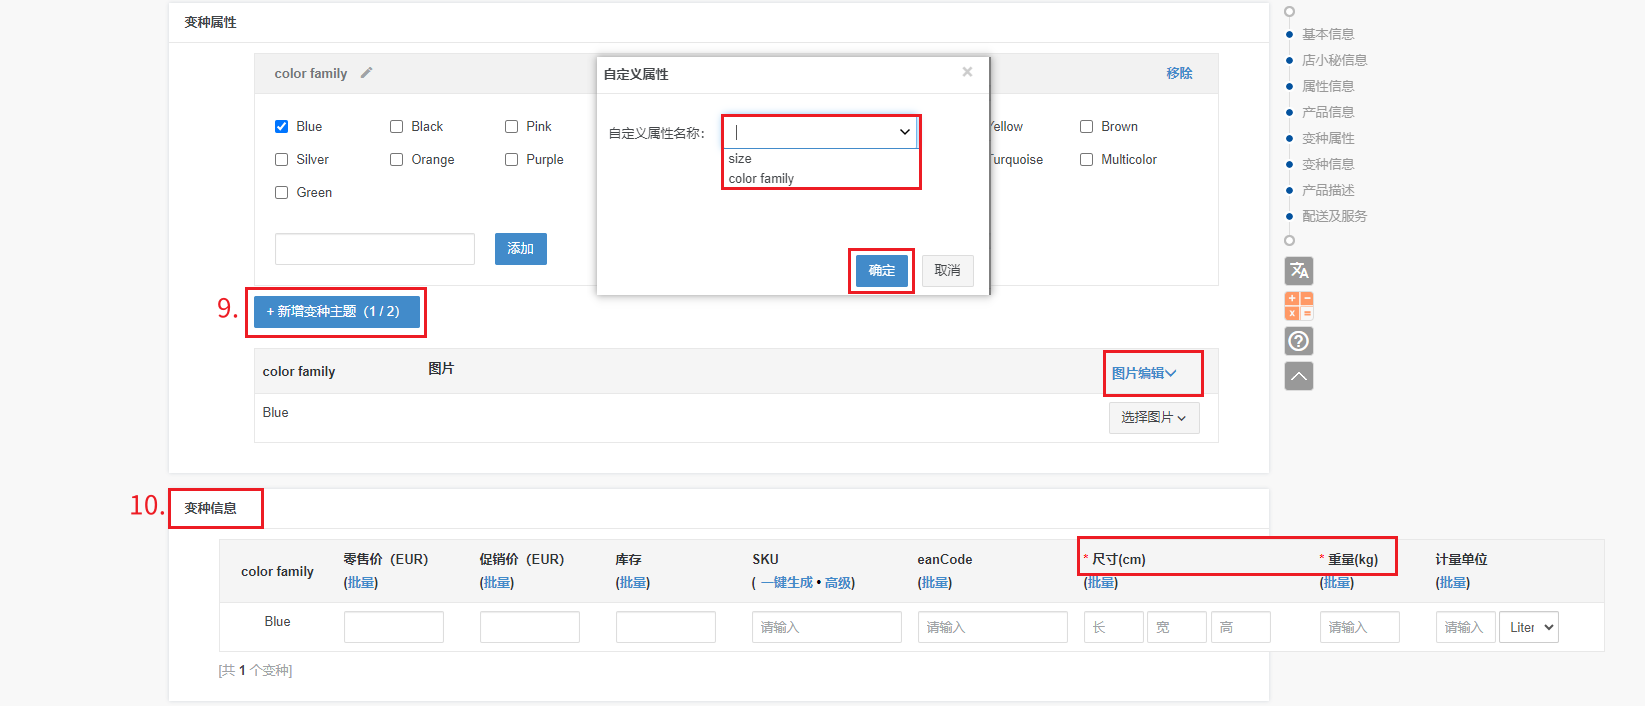Open the 选择图片 dropdown for Blue

coord(1153,418)
